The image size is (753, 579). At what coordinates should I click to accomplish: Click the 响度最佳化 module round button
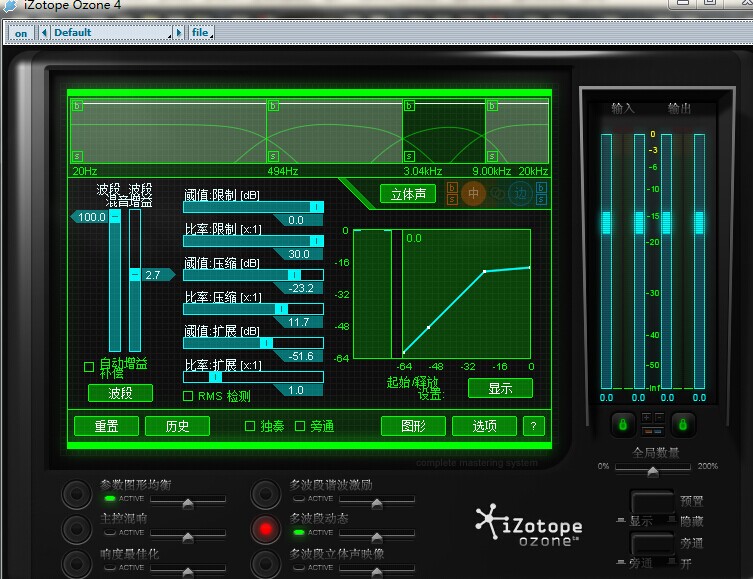76,563
